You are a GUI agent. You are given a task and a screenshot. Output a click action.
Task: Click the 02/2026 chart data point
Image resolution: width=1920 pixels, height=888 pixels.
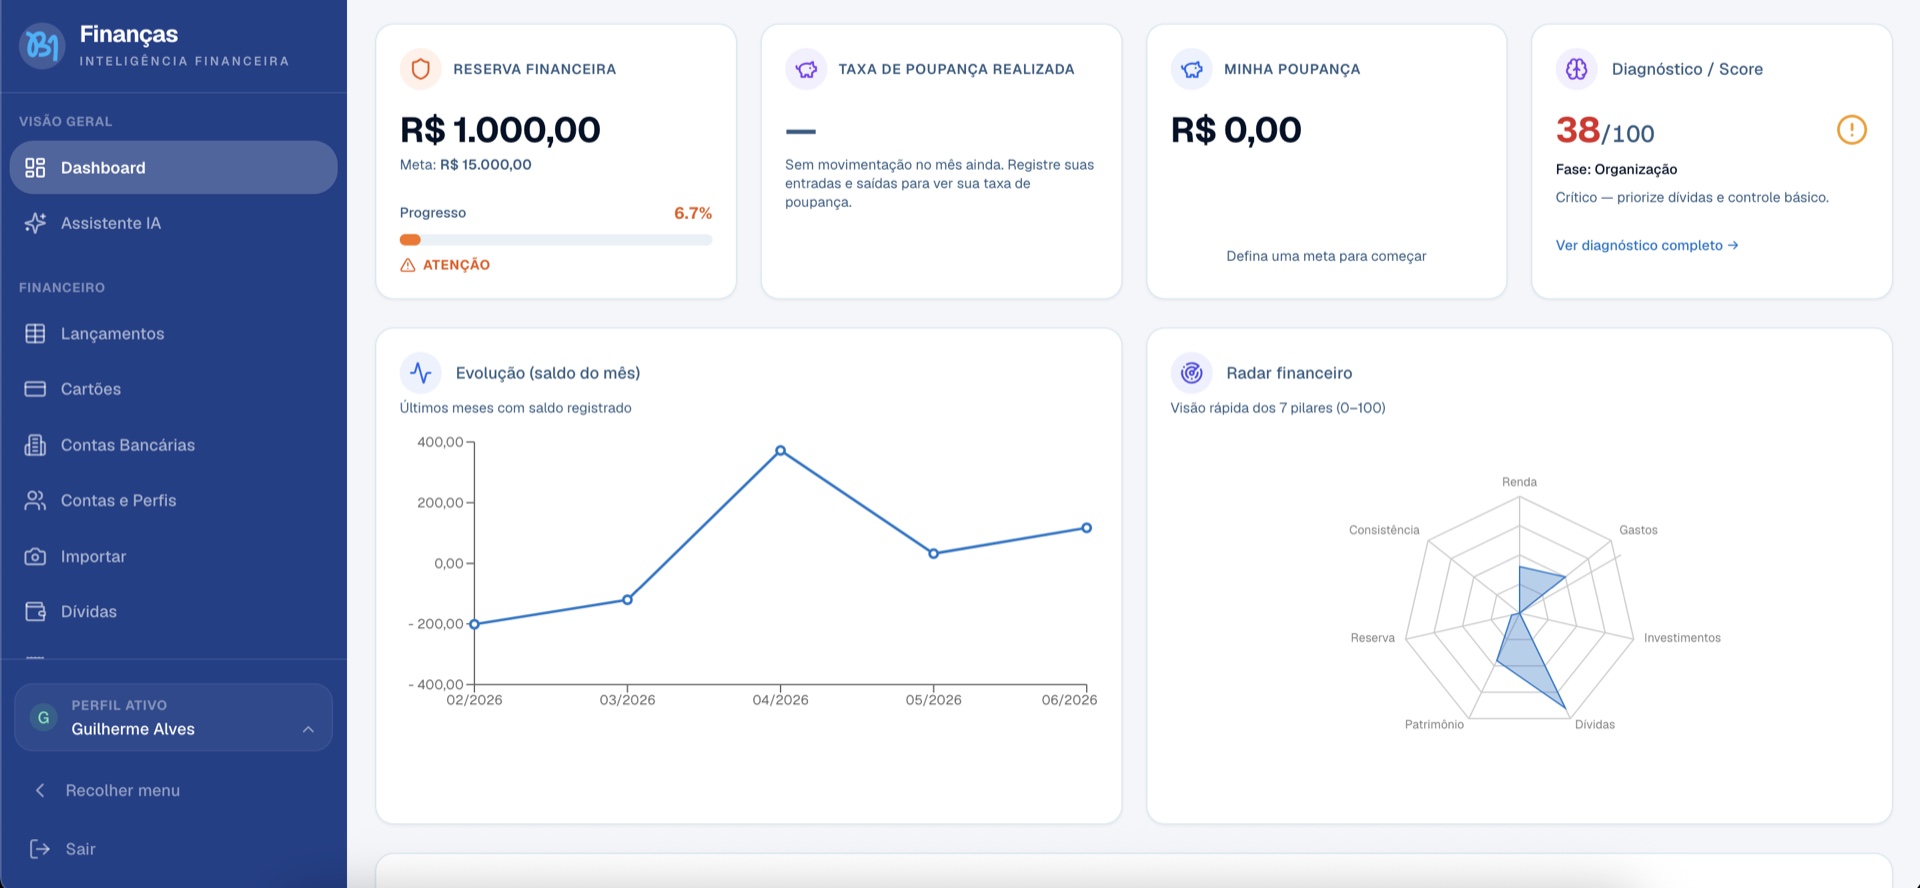tap(474, 624)
